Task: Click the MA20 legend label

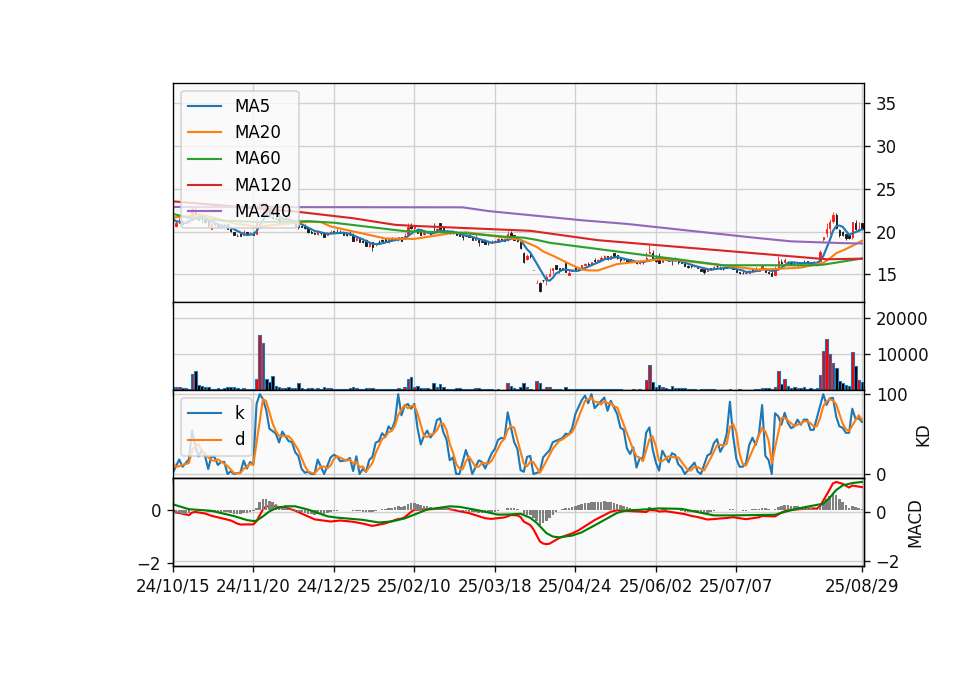Action: pyautogui.click(x=257, y=132)
